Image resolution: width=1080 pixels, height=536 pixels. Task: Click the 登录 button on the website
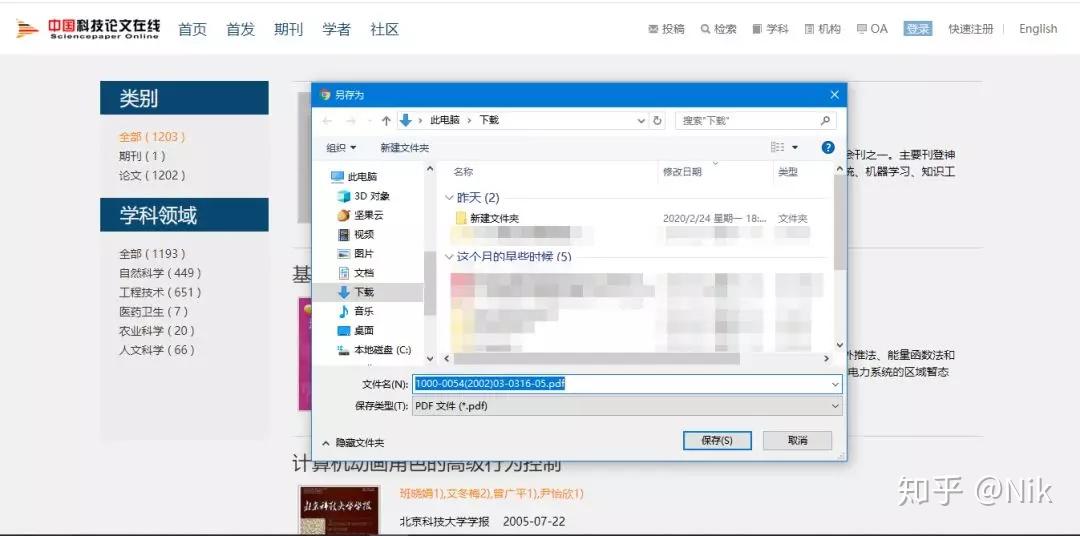click(x=918, y=29)
